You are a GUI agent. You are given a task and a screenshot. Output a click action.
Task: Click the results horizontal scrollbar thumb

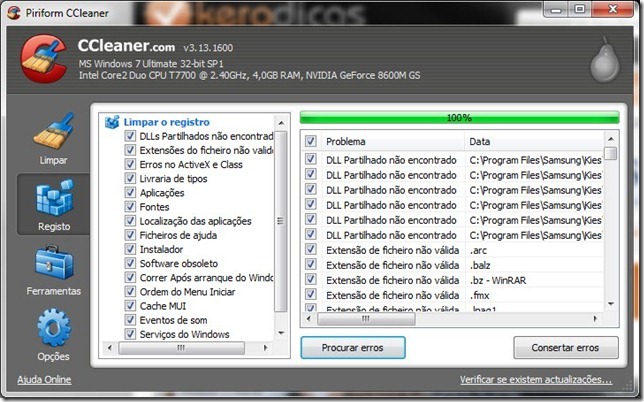tap(366, 319)
